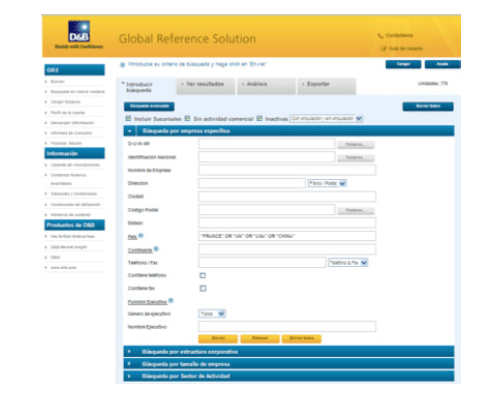The image size is (493, 394).
Task: Open the www.dnb.com sidebar link
Action: point(63,268)
